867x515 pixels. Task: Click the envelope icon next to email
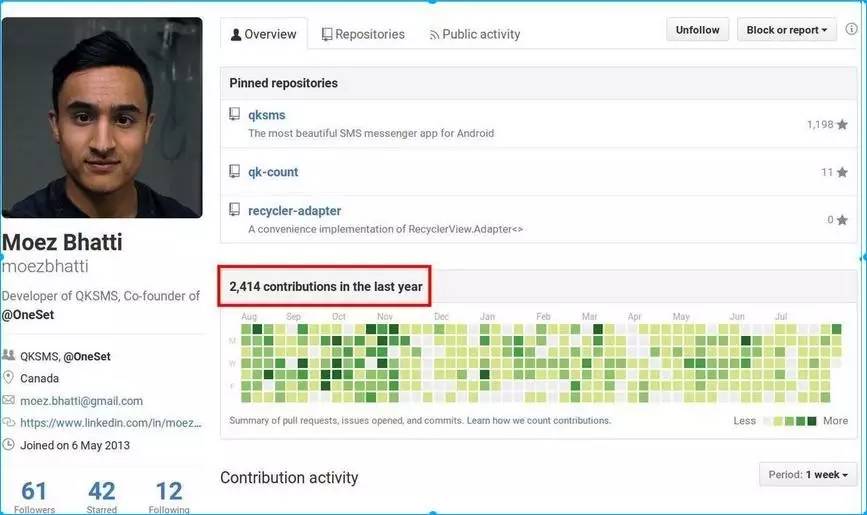coord(8,400)
